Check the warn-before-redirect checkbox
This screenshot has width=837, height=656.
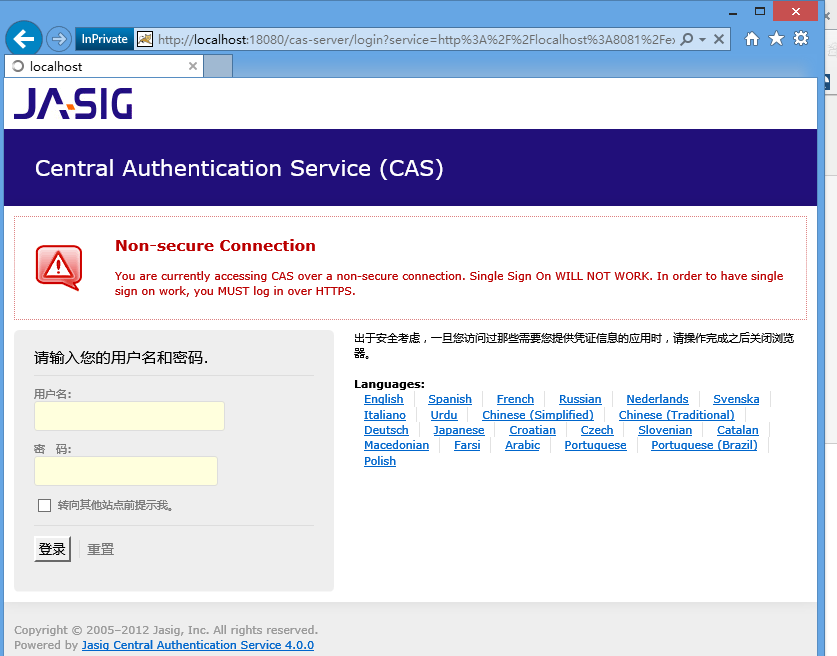pyautogui.click(x=44, y=505)
